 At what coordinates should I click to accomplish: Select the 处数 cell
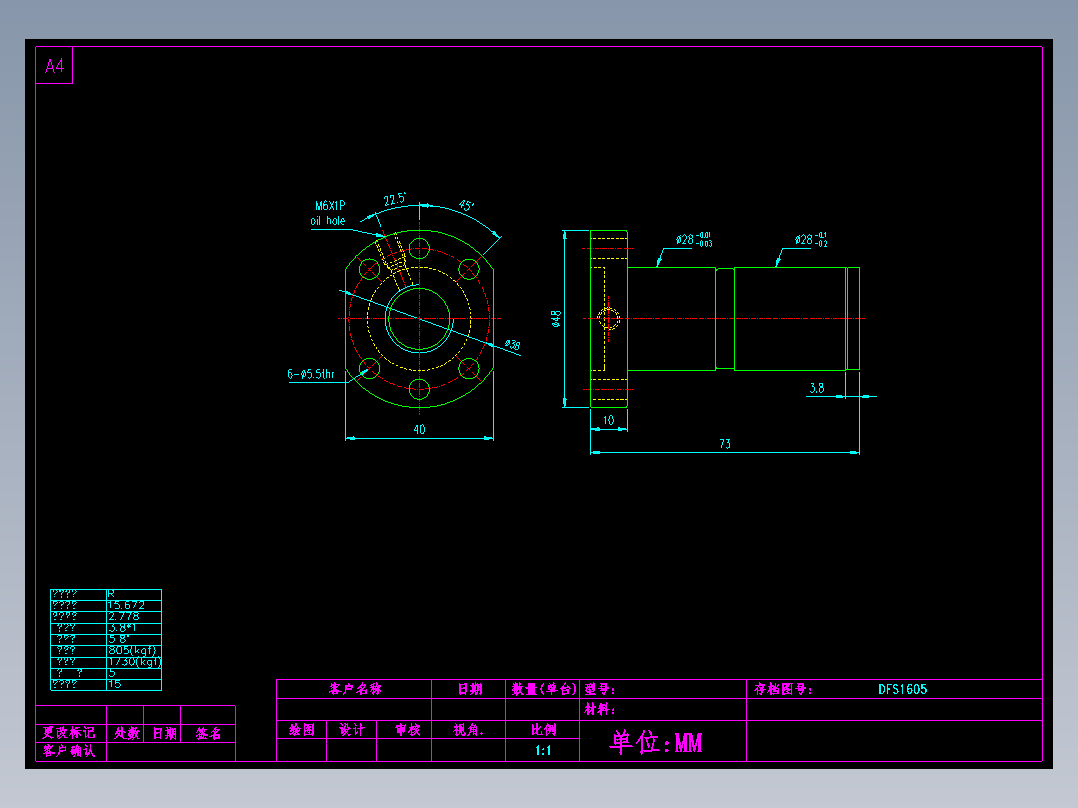coord(125,733)
